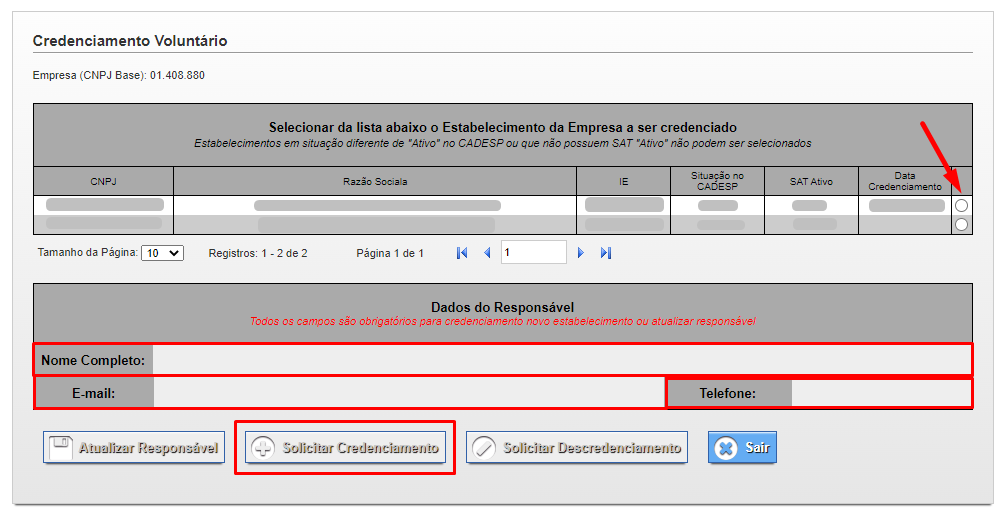The width and height of the screenshot is (1004, 515).
Task: Go to the next page arrow
Action: coord(581,253)
